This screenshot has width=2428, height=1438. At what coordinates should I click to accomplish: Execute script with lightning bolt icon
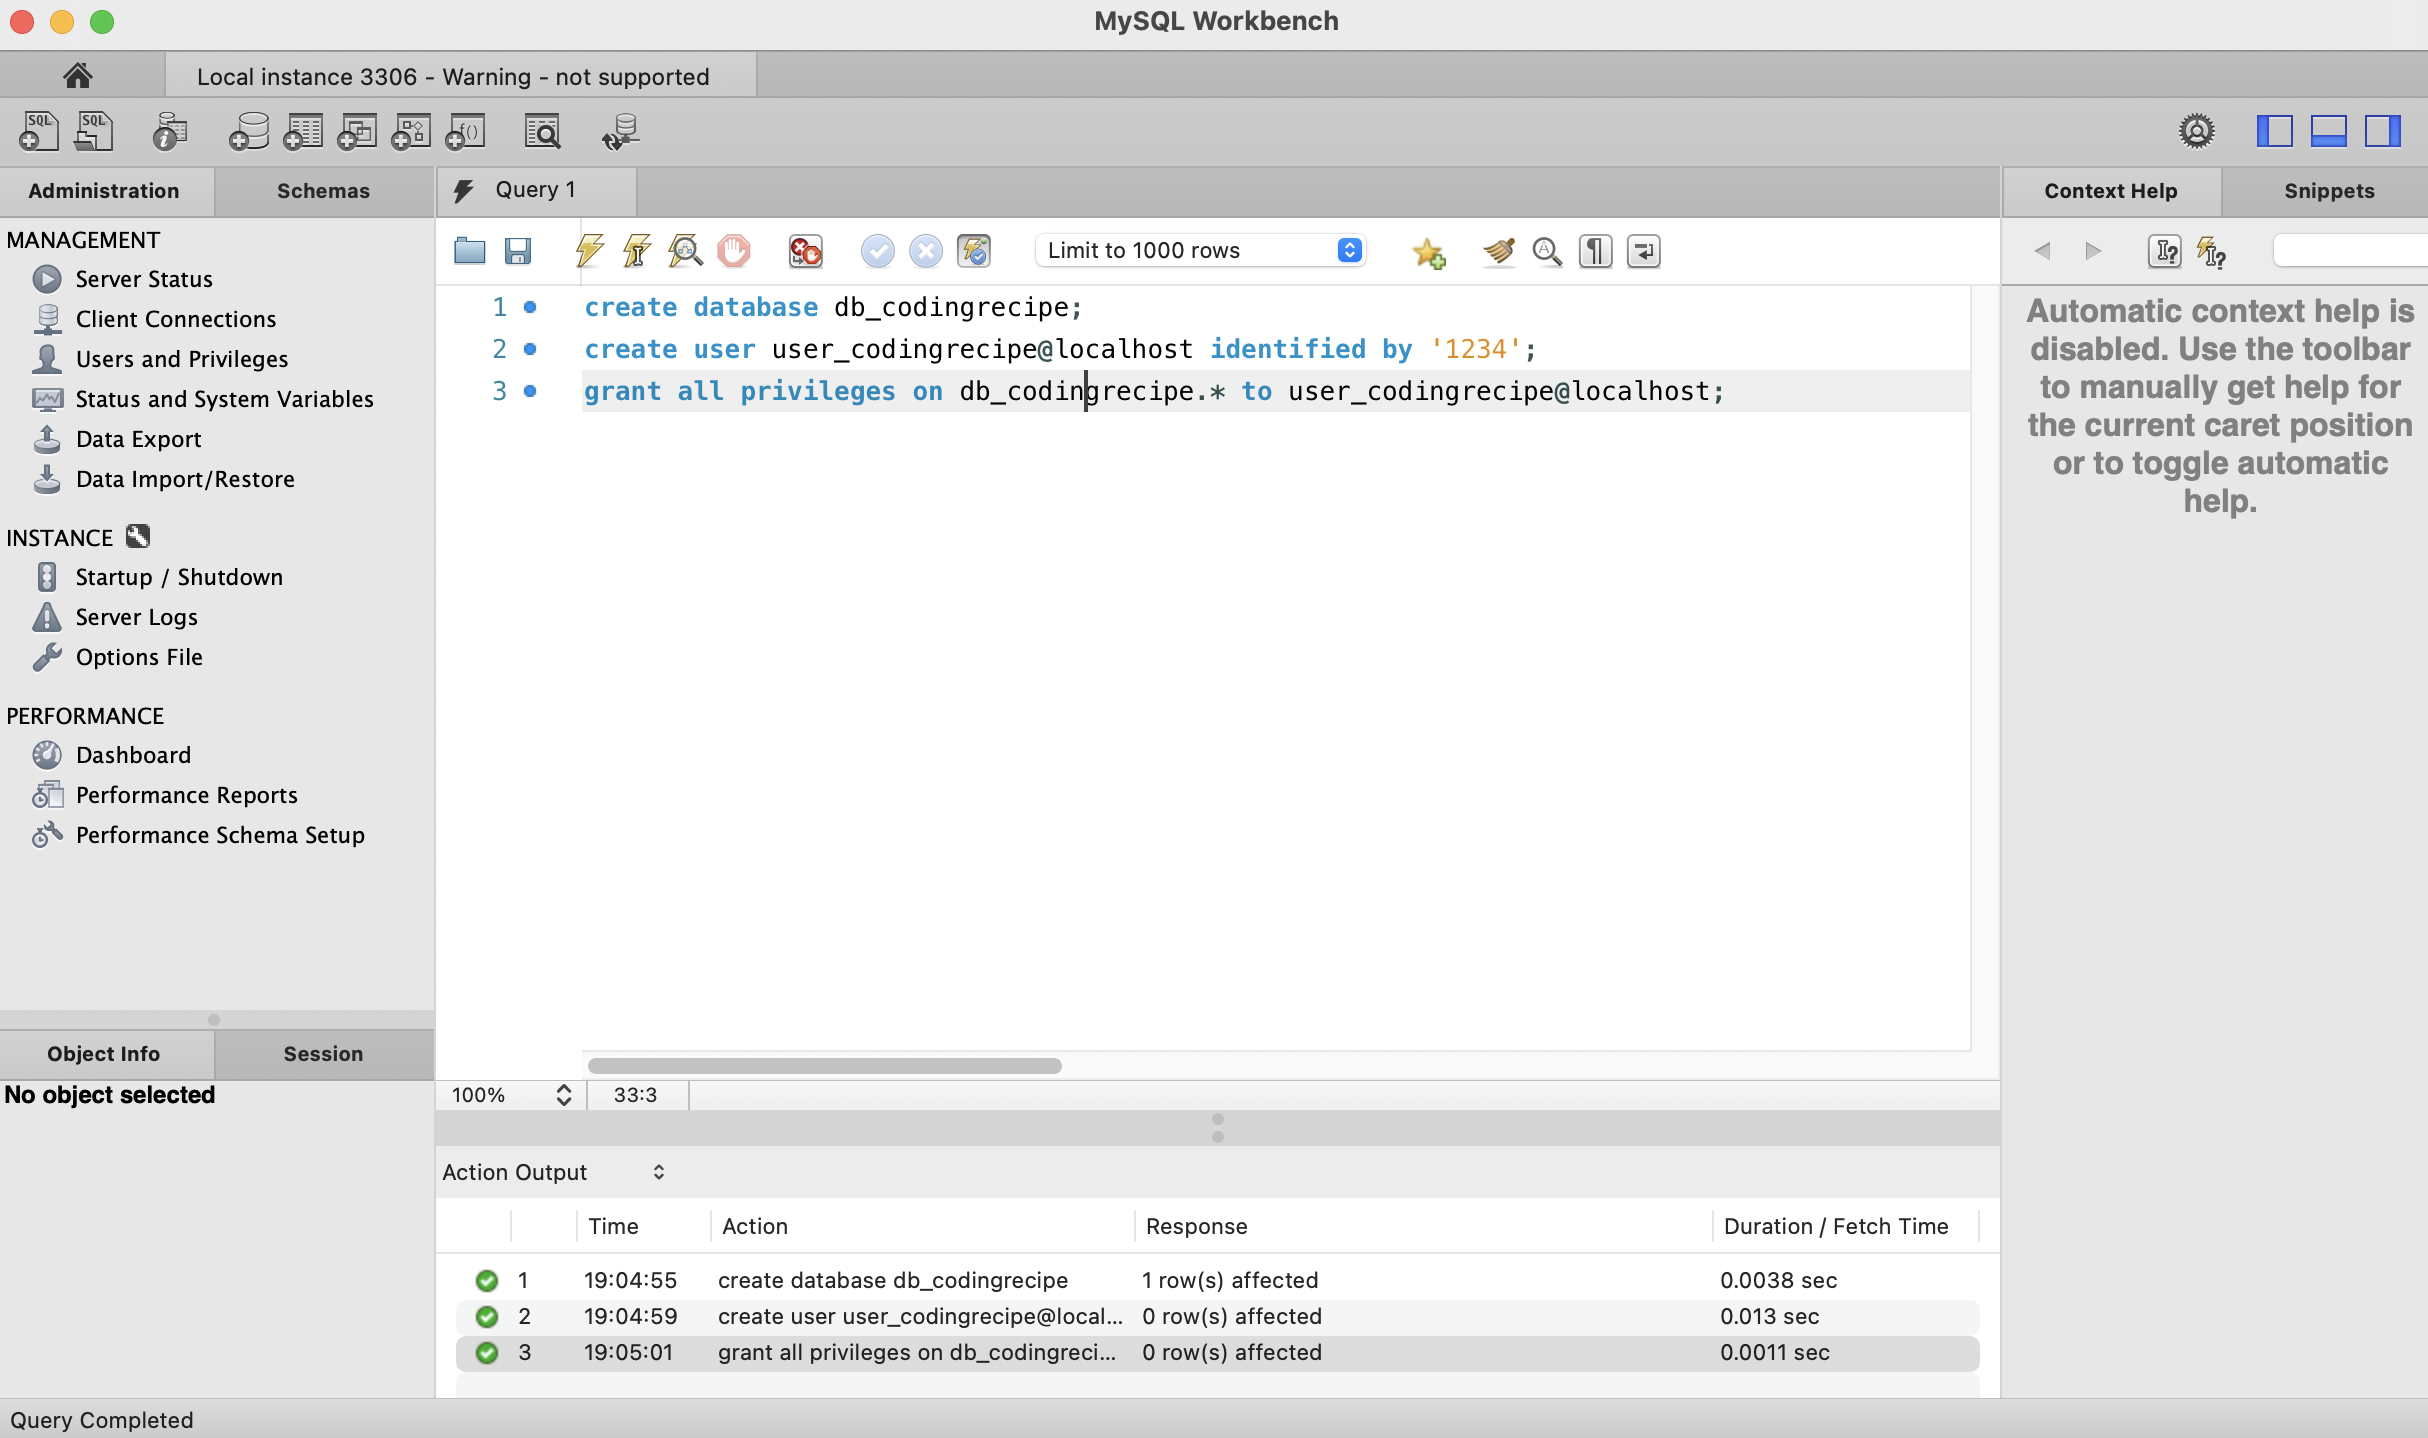[589, 250]
